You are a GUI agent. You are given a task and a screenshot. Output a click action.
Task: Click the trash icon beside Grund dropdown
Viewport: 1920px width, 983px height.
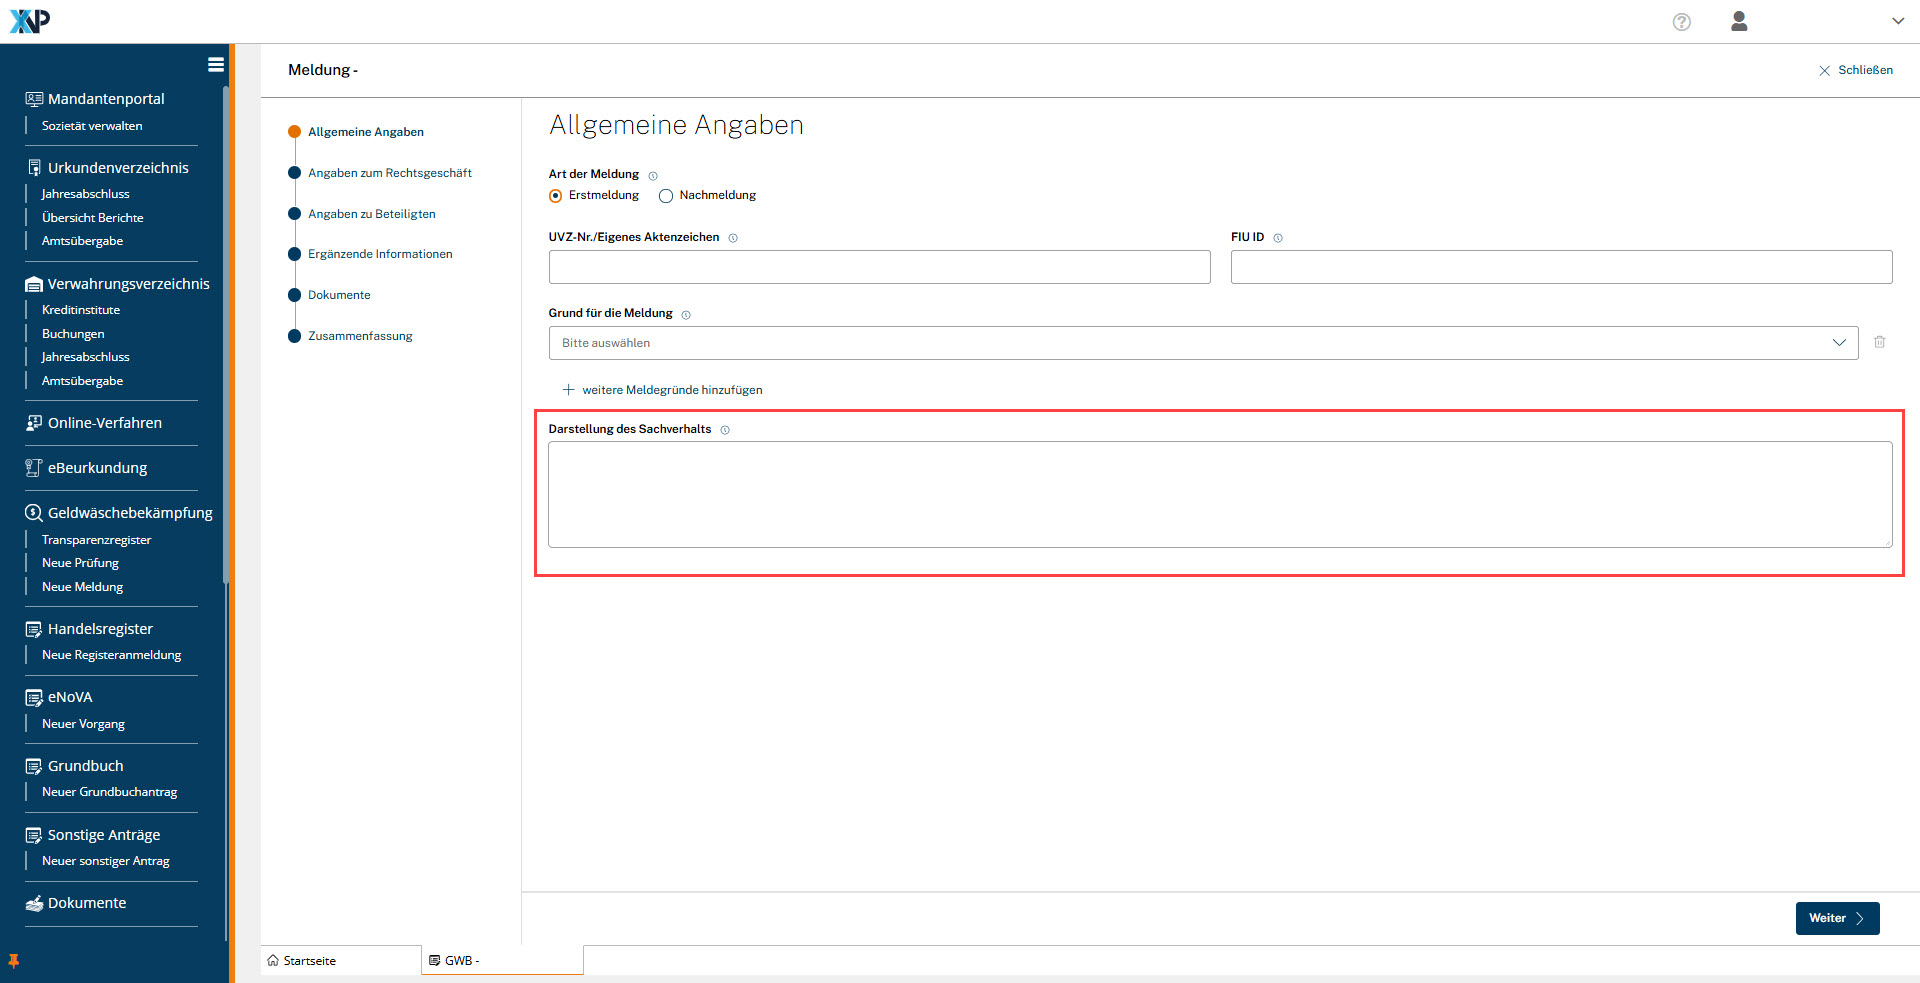click(x=1880, y=342)
